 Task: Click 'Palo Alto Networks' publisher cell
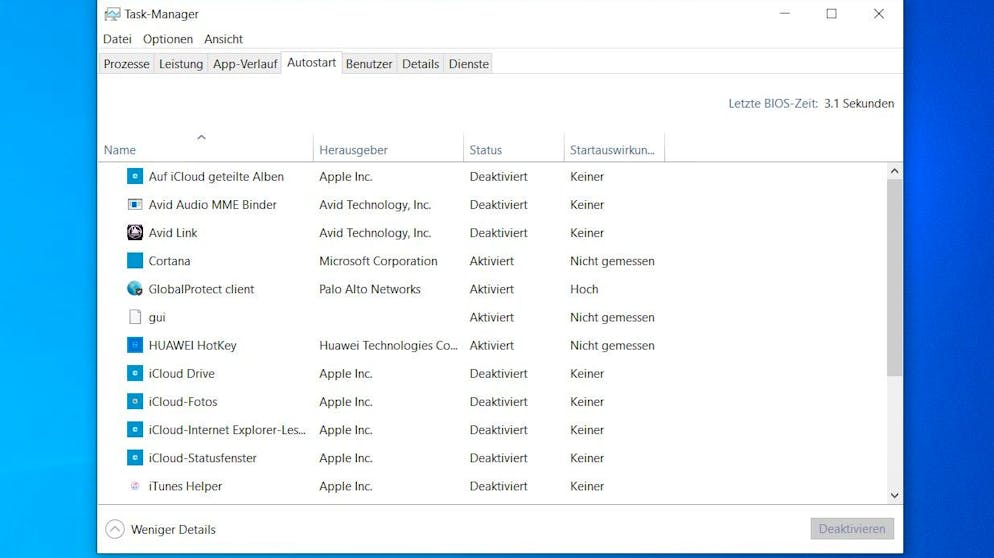(x=370, y=289)
